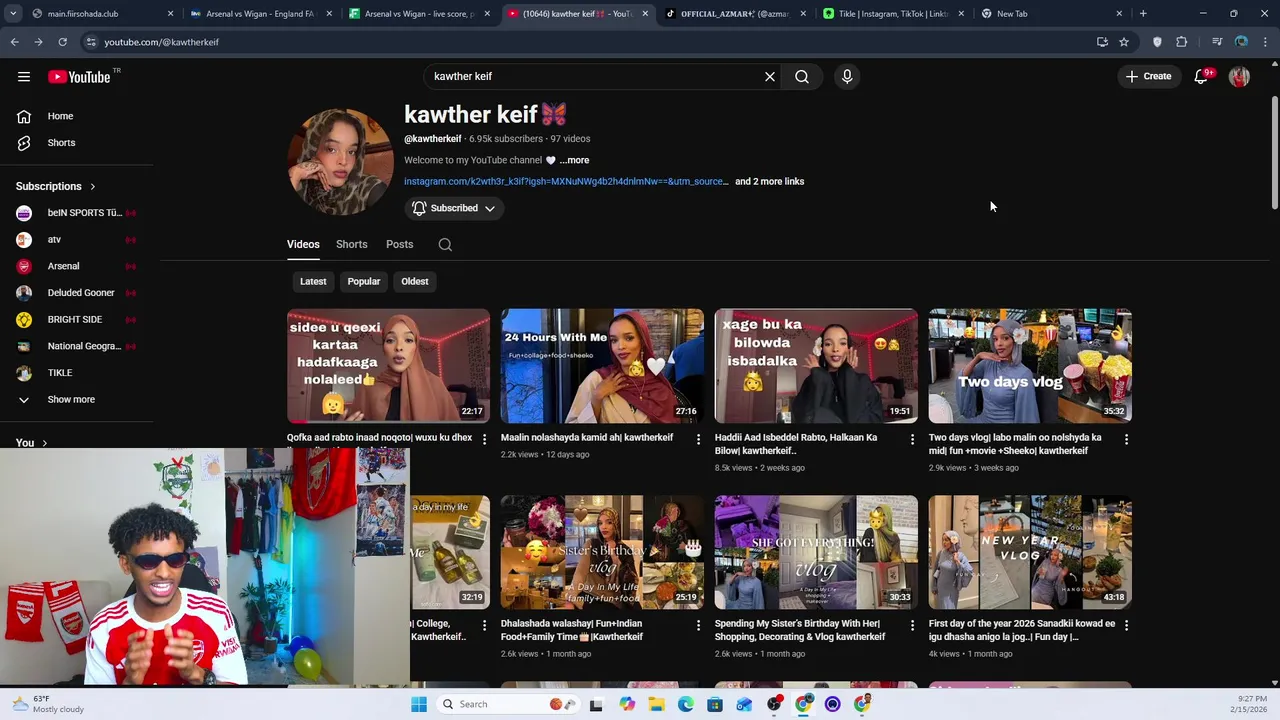1280x720 pixels.
Task: Select the Latest filter chip
Action: 313,282
